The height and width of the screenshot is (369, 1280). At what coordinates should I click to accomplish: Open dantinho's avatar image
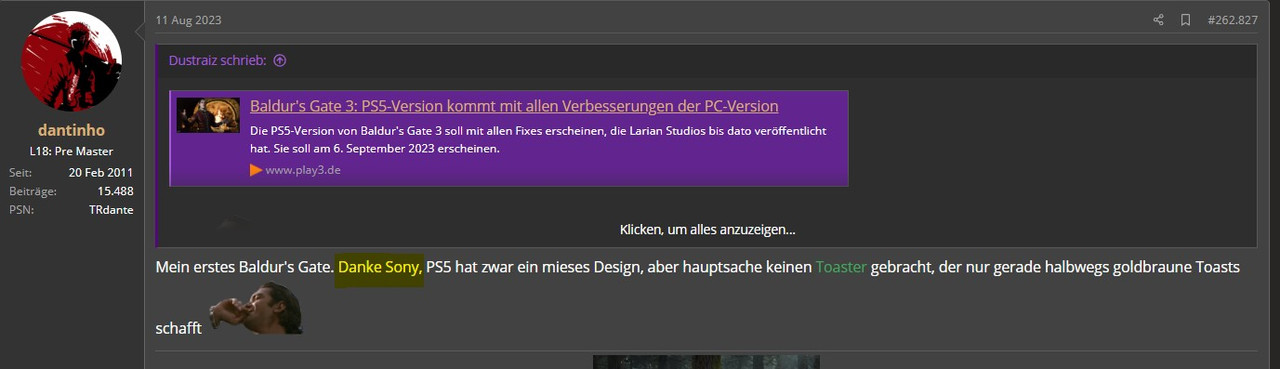pos(71,61)
